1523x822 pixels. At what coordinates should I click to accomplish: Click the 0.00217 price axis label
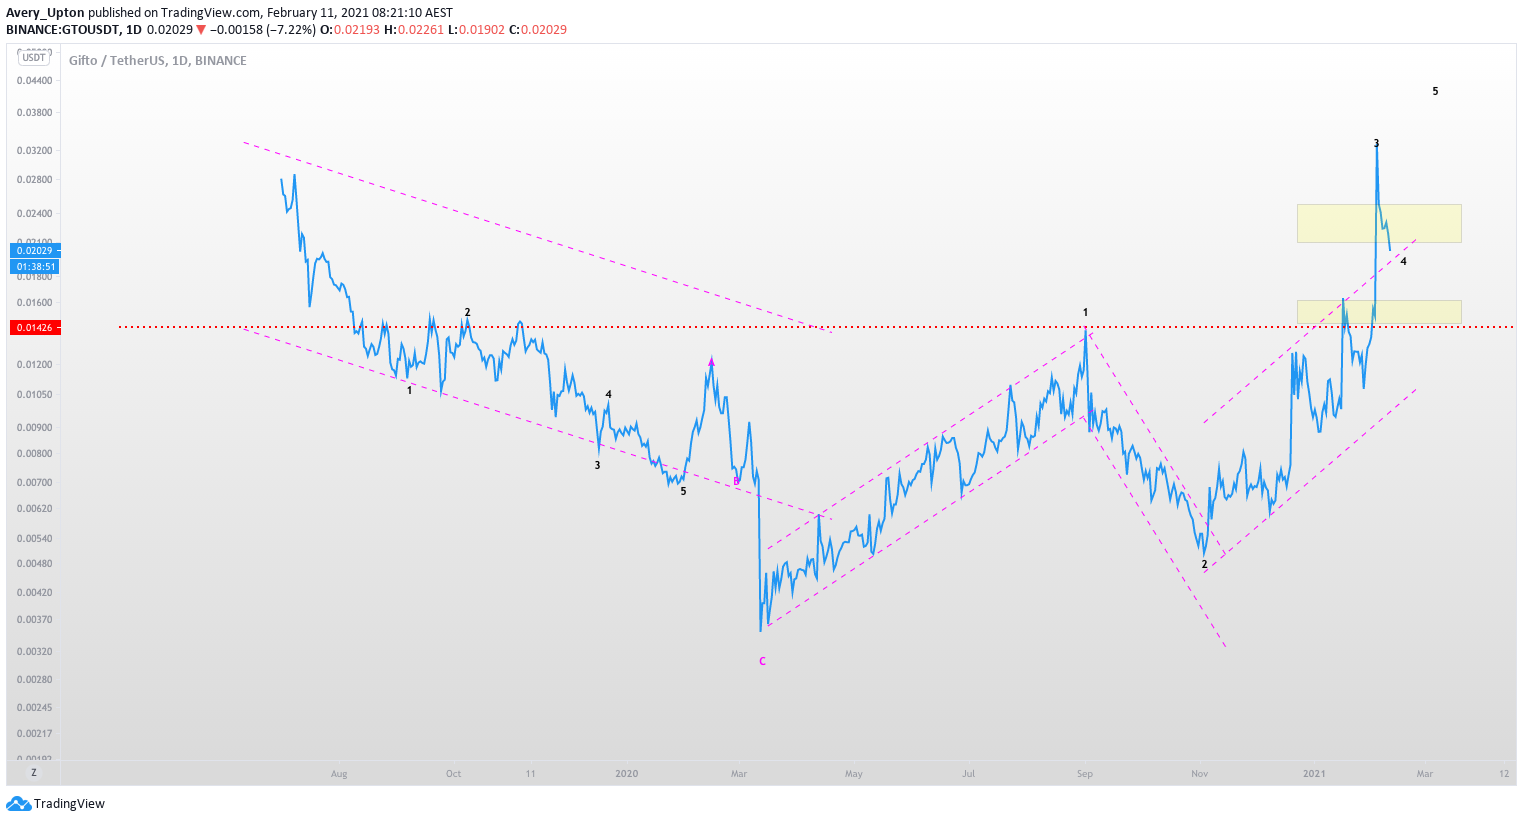(34, 734)
